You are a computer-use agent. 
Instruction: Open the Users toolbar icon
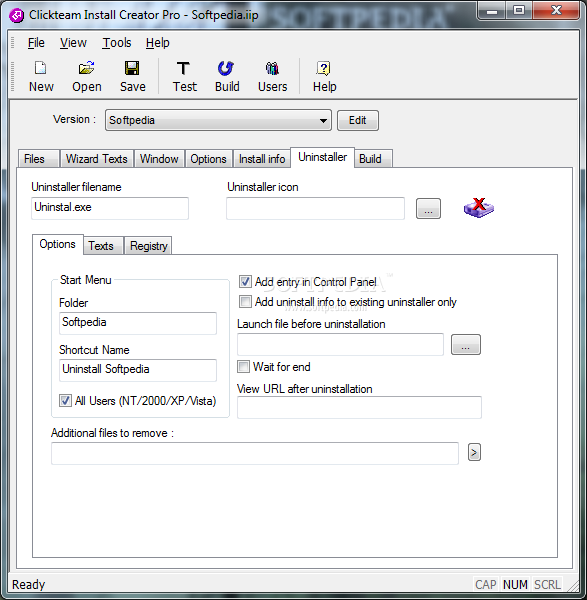(272, 77)
